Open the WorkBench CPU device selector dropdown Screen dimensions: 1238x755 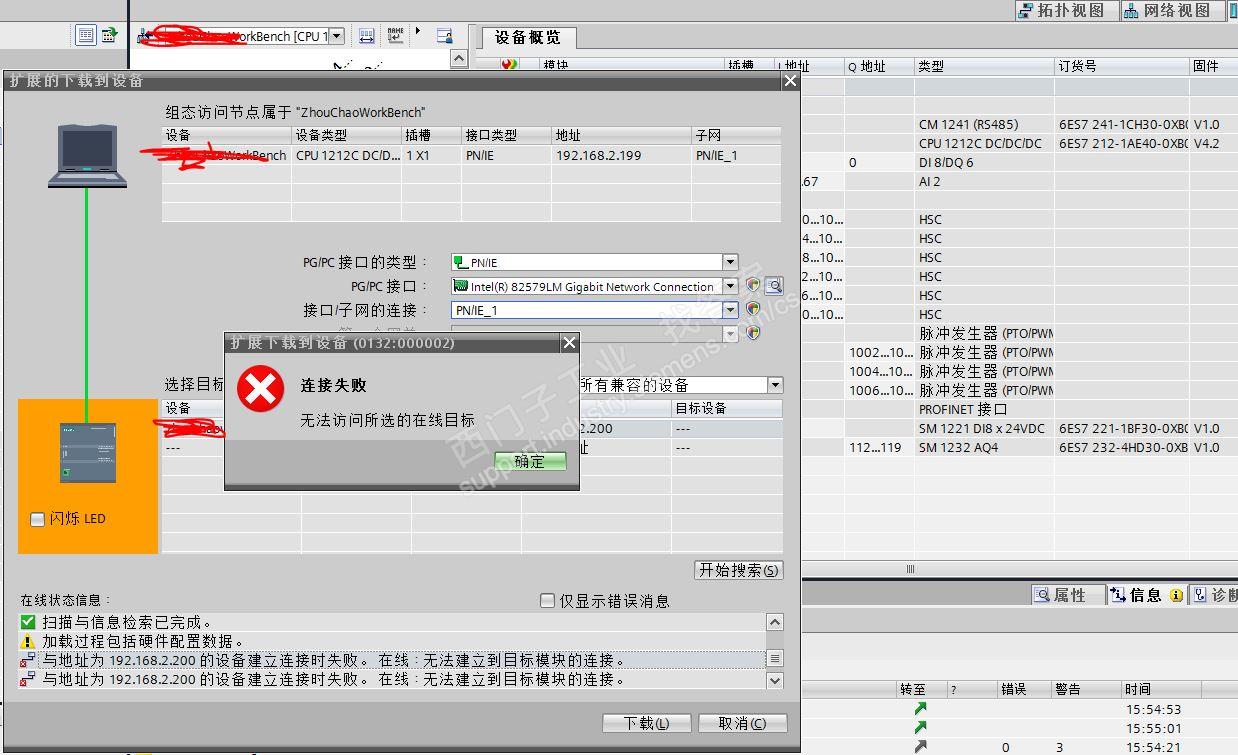pyautogui.click(x=336, y=36)
